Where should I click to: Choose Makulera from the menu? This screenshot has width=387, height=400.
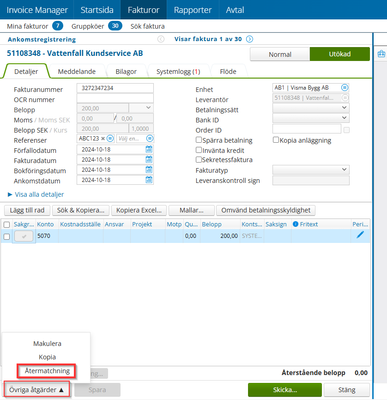(x=47, y=344)
